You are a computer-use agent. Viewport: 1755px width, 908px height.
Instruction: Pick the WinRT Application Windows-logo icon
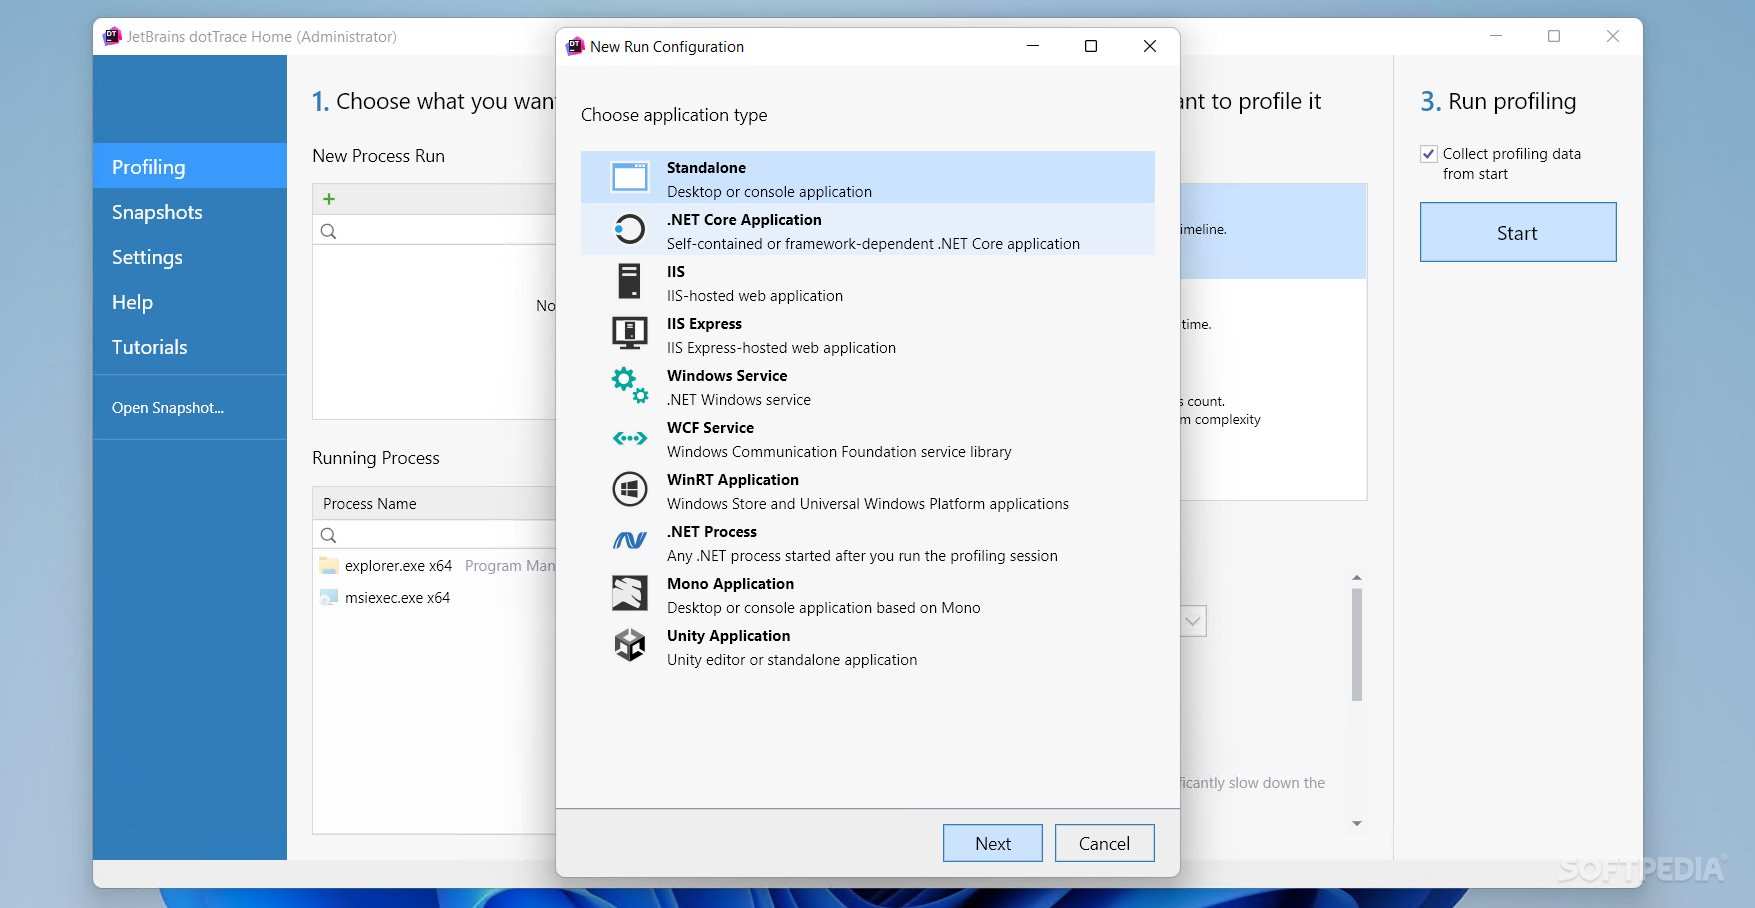point(630,489)
